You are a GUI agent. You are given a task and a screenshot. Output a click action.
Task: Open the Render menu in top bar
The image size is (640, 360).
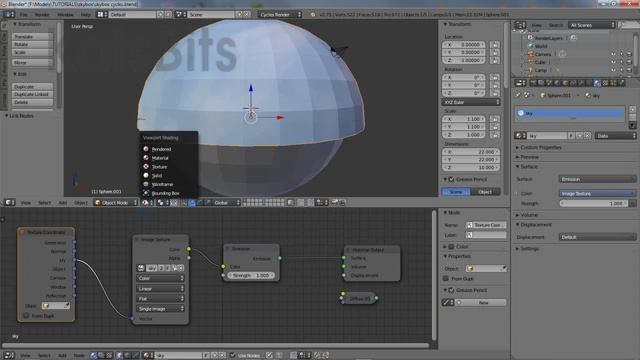tap(42, 14)
